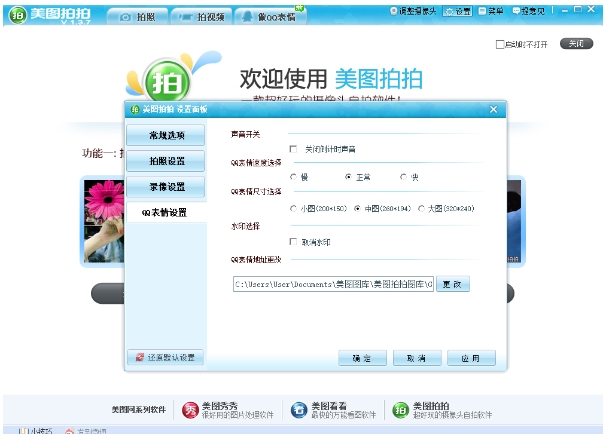Click 调整摄像头 camera adjustment icon

[x=394, y=11]
